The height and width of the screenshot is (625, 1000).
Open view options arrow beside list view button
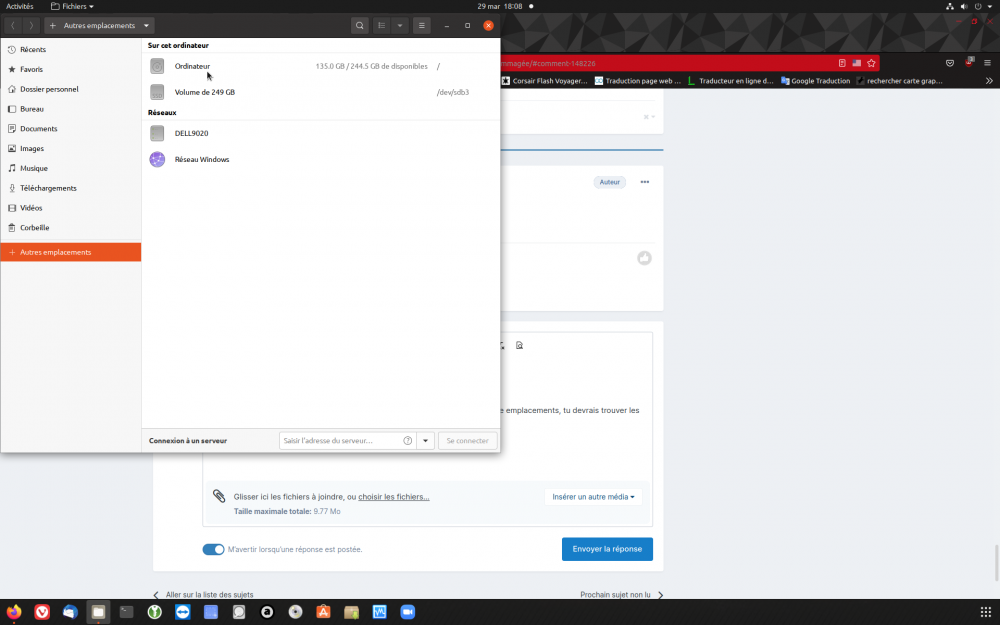400,26
